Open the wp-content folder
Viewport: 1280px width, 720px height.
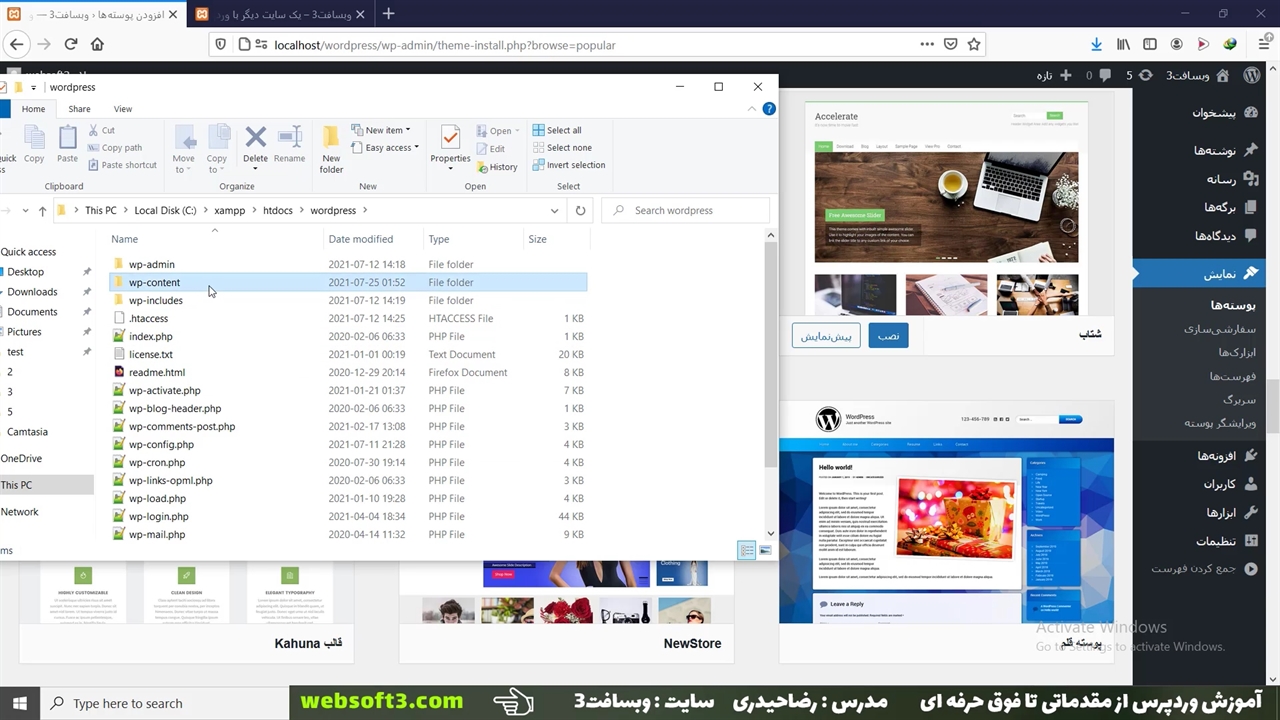click(x=154, y=283)
